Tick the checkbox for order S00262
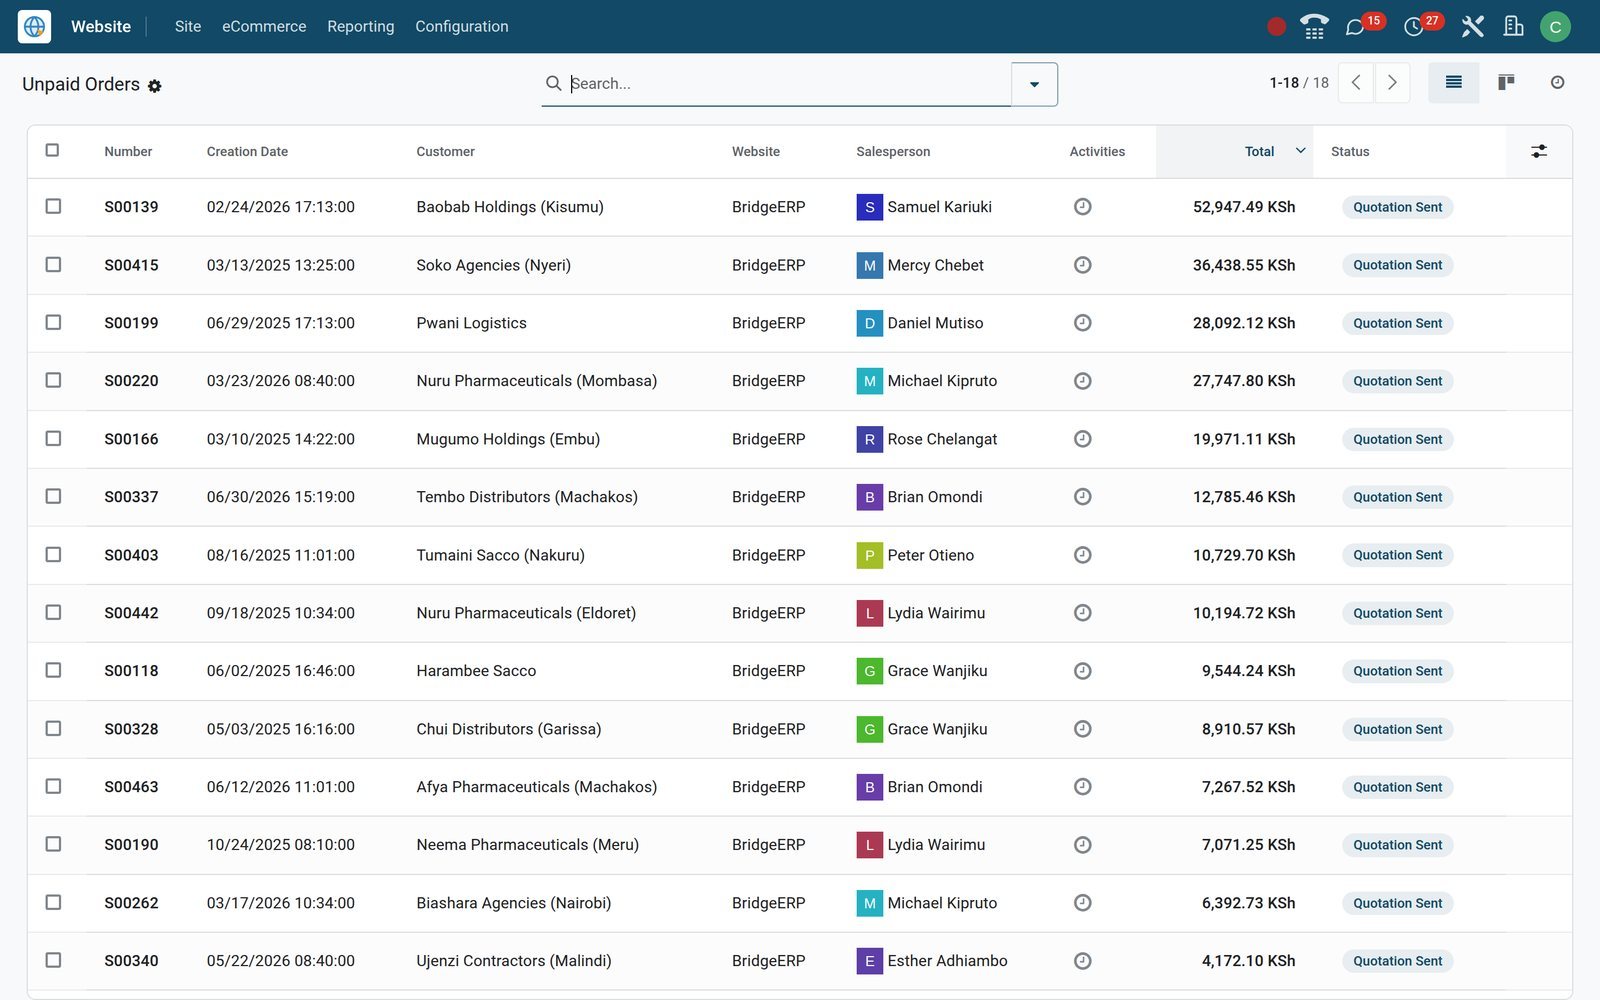 (53, 902)
